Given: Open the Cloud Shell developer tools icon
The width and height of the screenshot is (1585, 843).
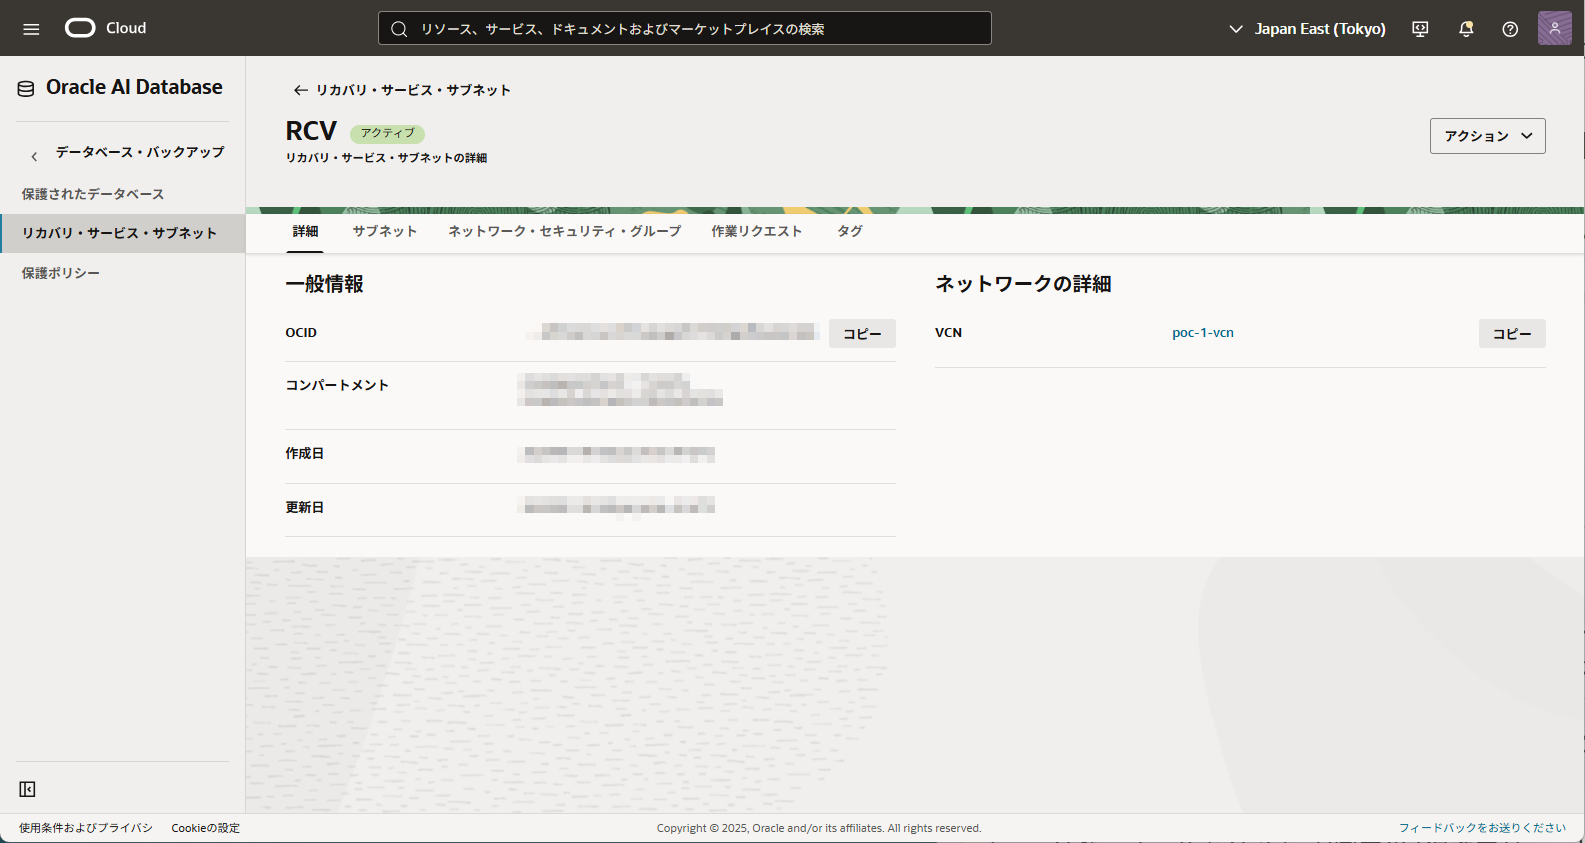Looking at the screenshot, I should tap(1420, 29).
